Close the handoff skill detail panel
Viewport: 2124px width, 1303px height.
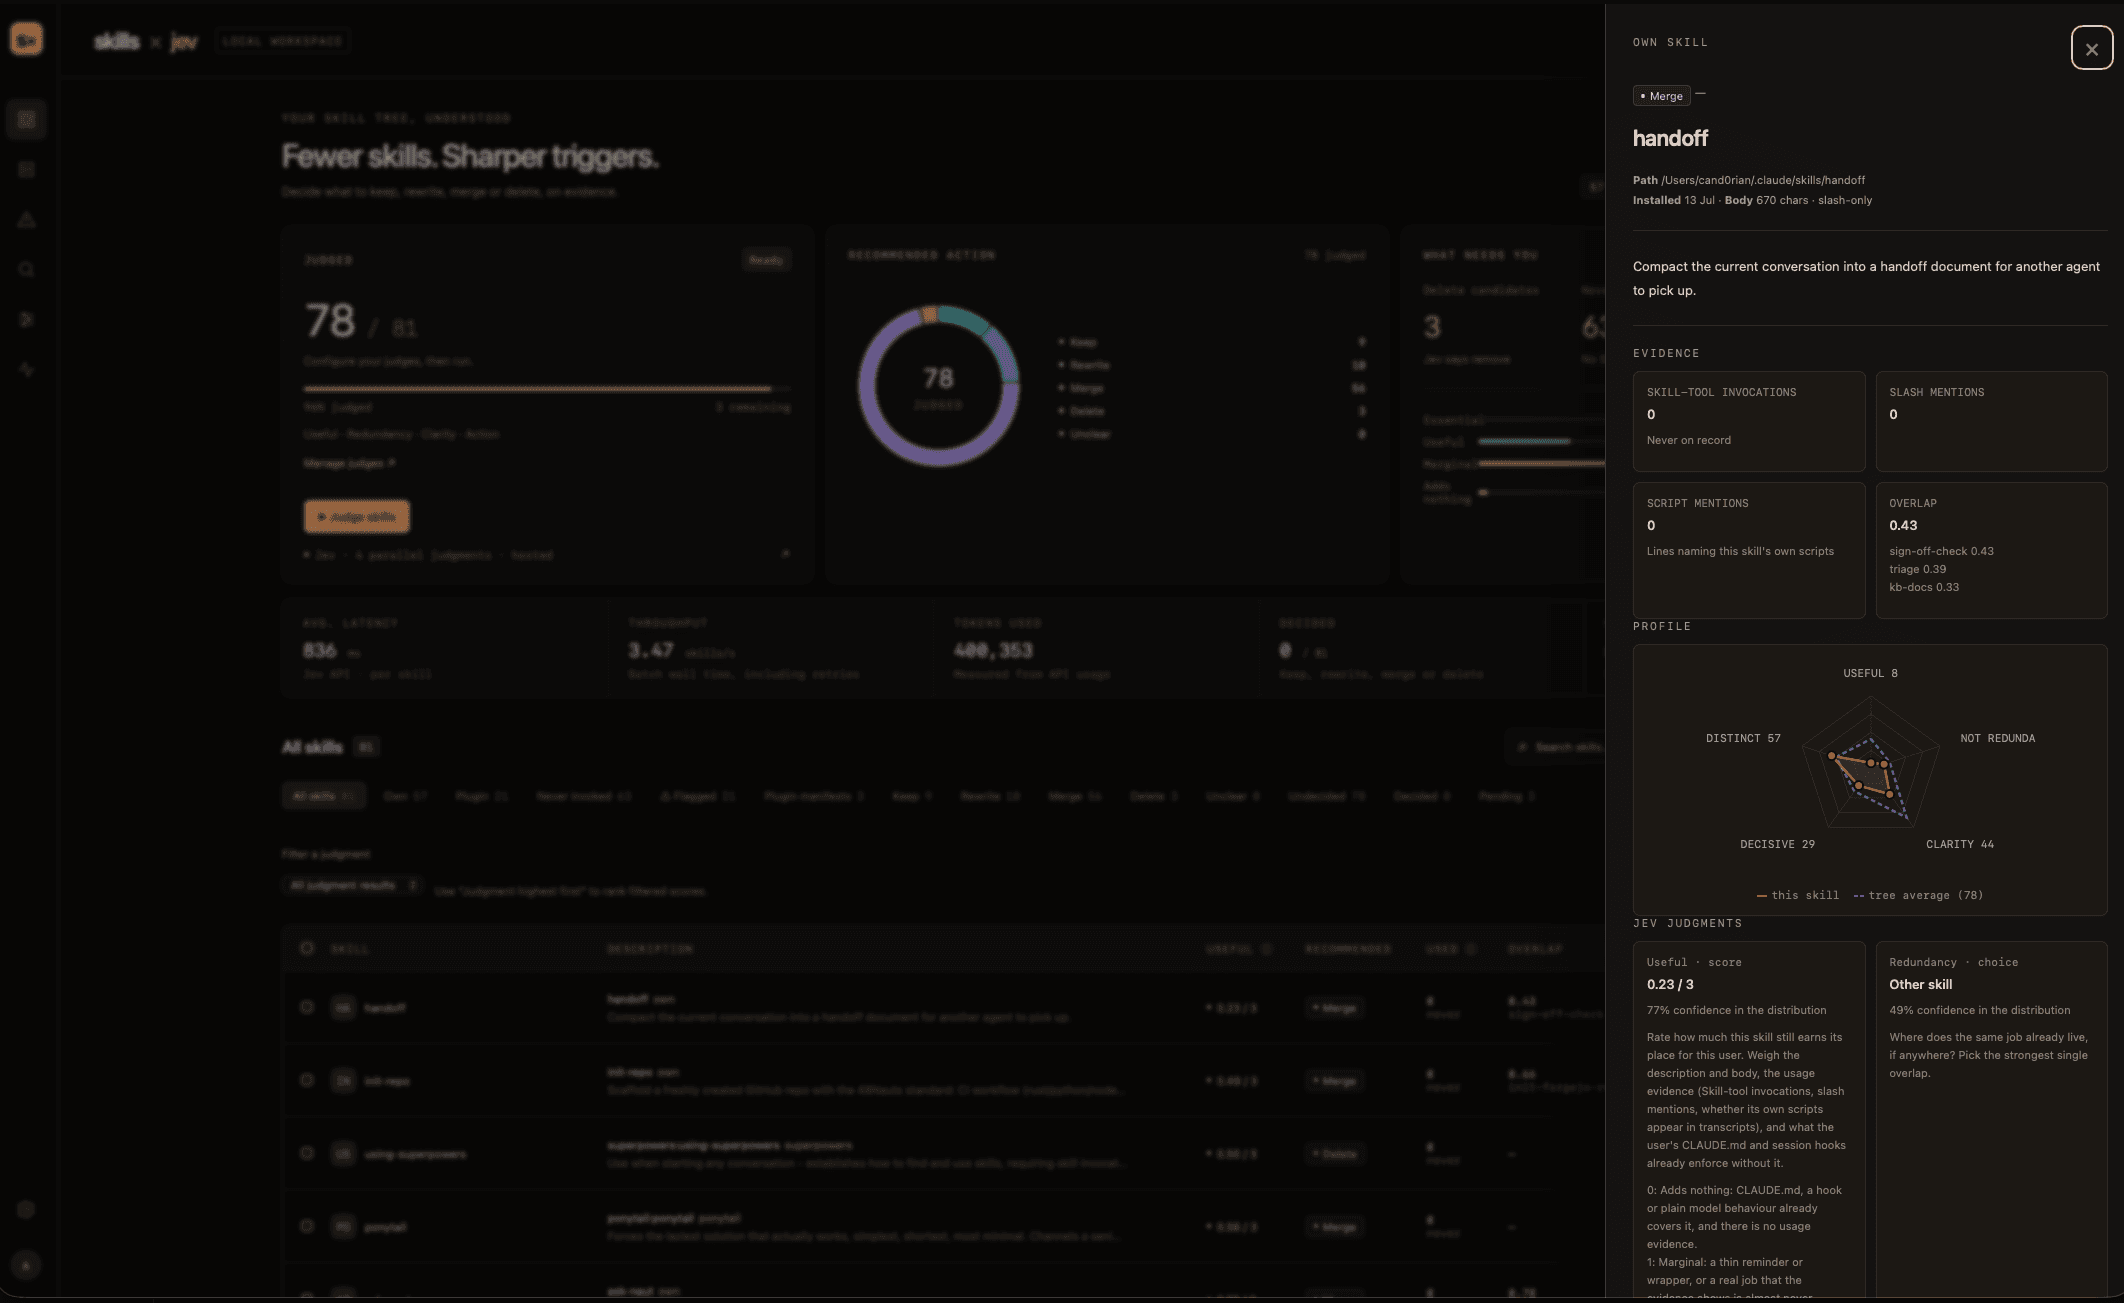tap(2091, 48)
